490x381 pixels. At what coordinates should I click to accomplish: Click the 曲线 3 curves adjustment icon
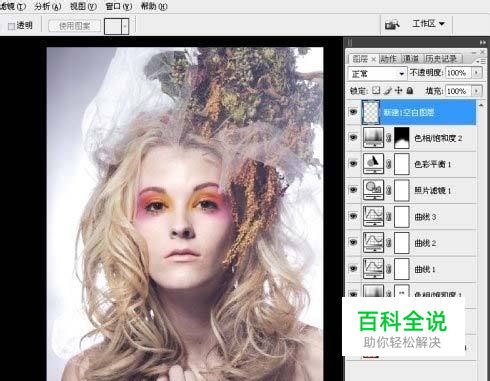[373, 216]
